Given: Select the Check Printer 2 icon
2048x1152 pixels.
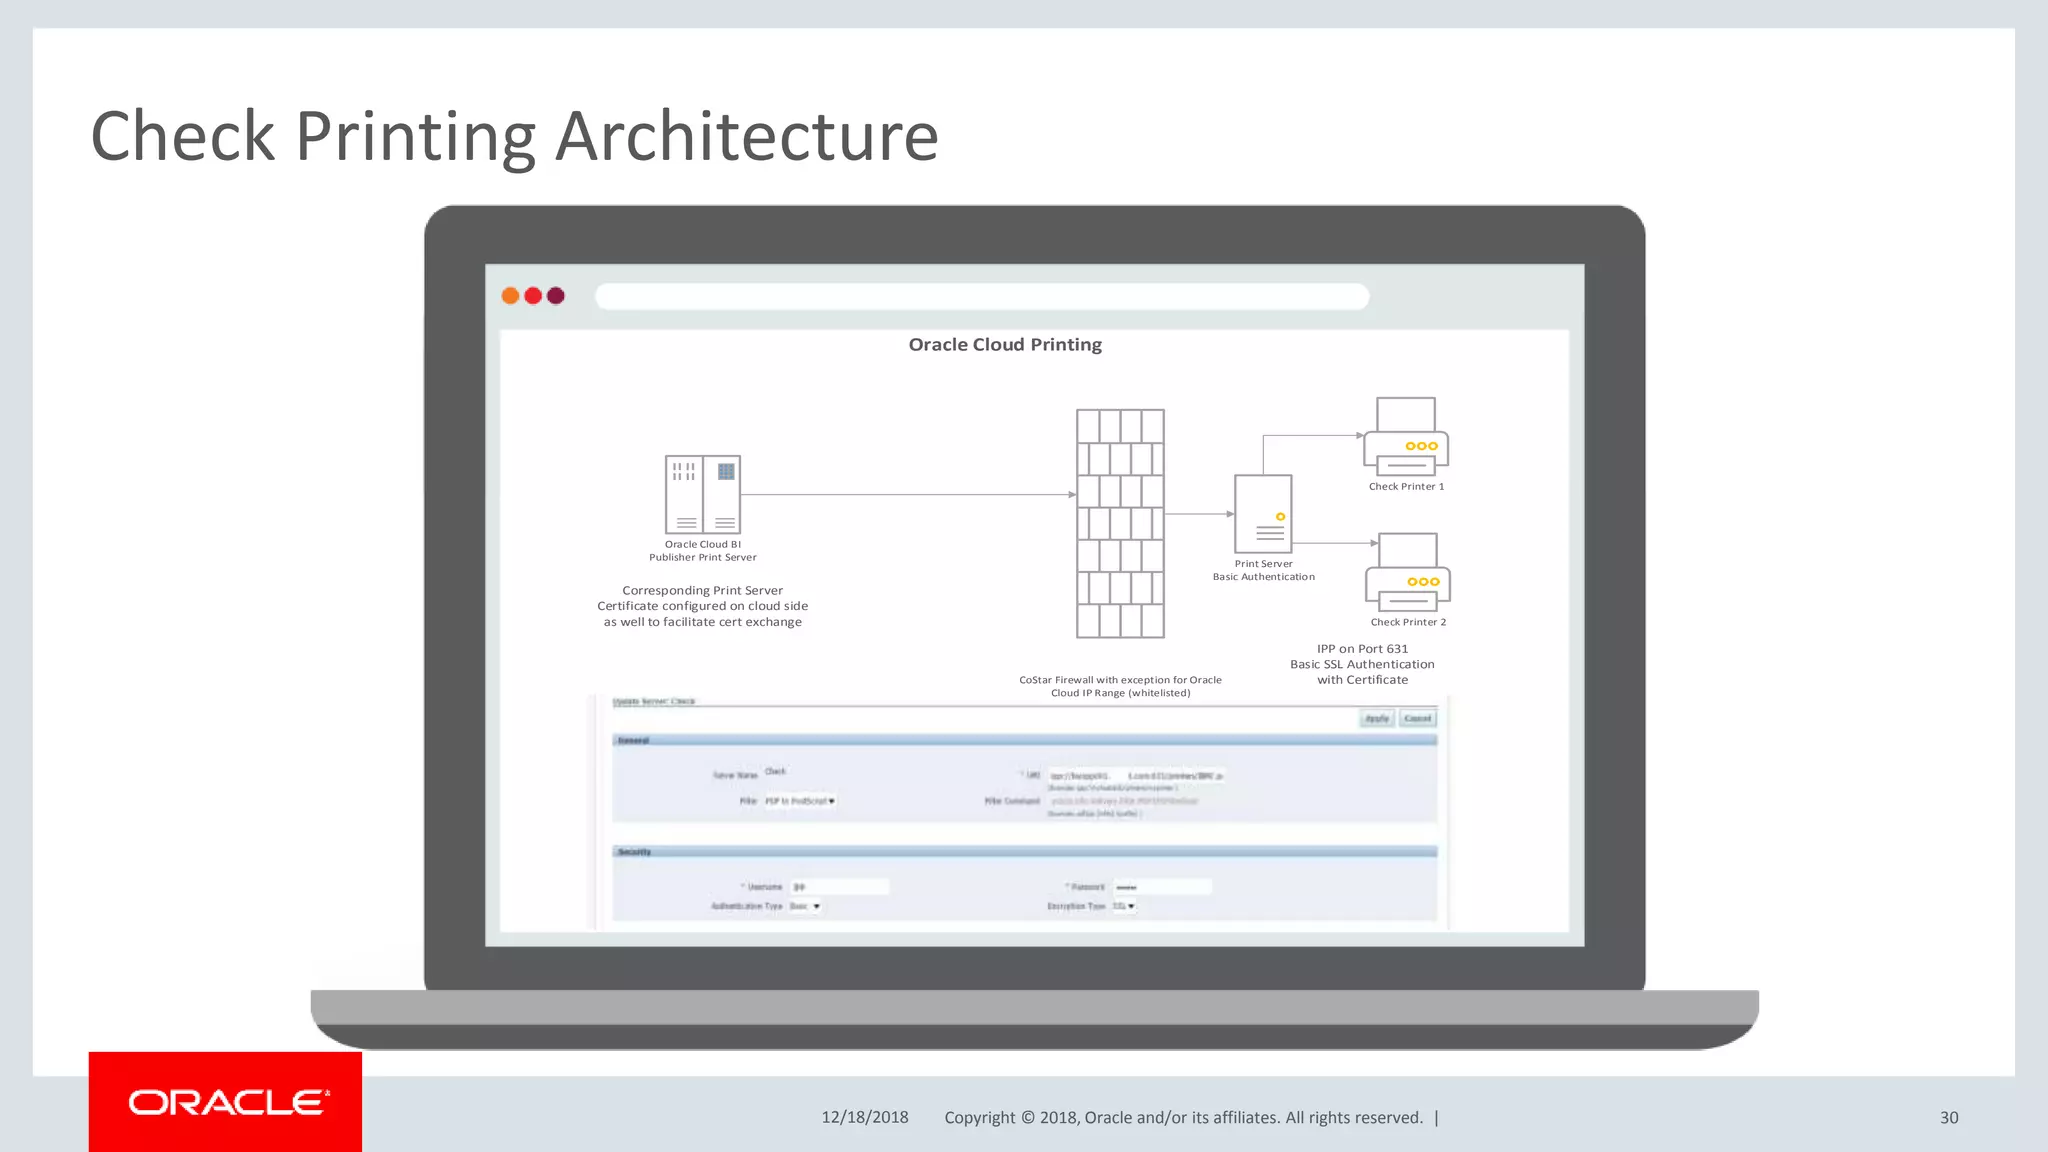Looking at the screenshot, I should pyautogui.click(x=1408, y=572).
